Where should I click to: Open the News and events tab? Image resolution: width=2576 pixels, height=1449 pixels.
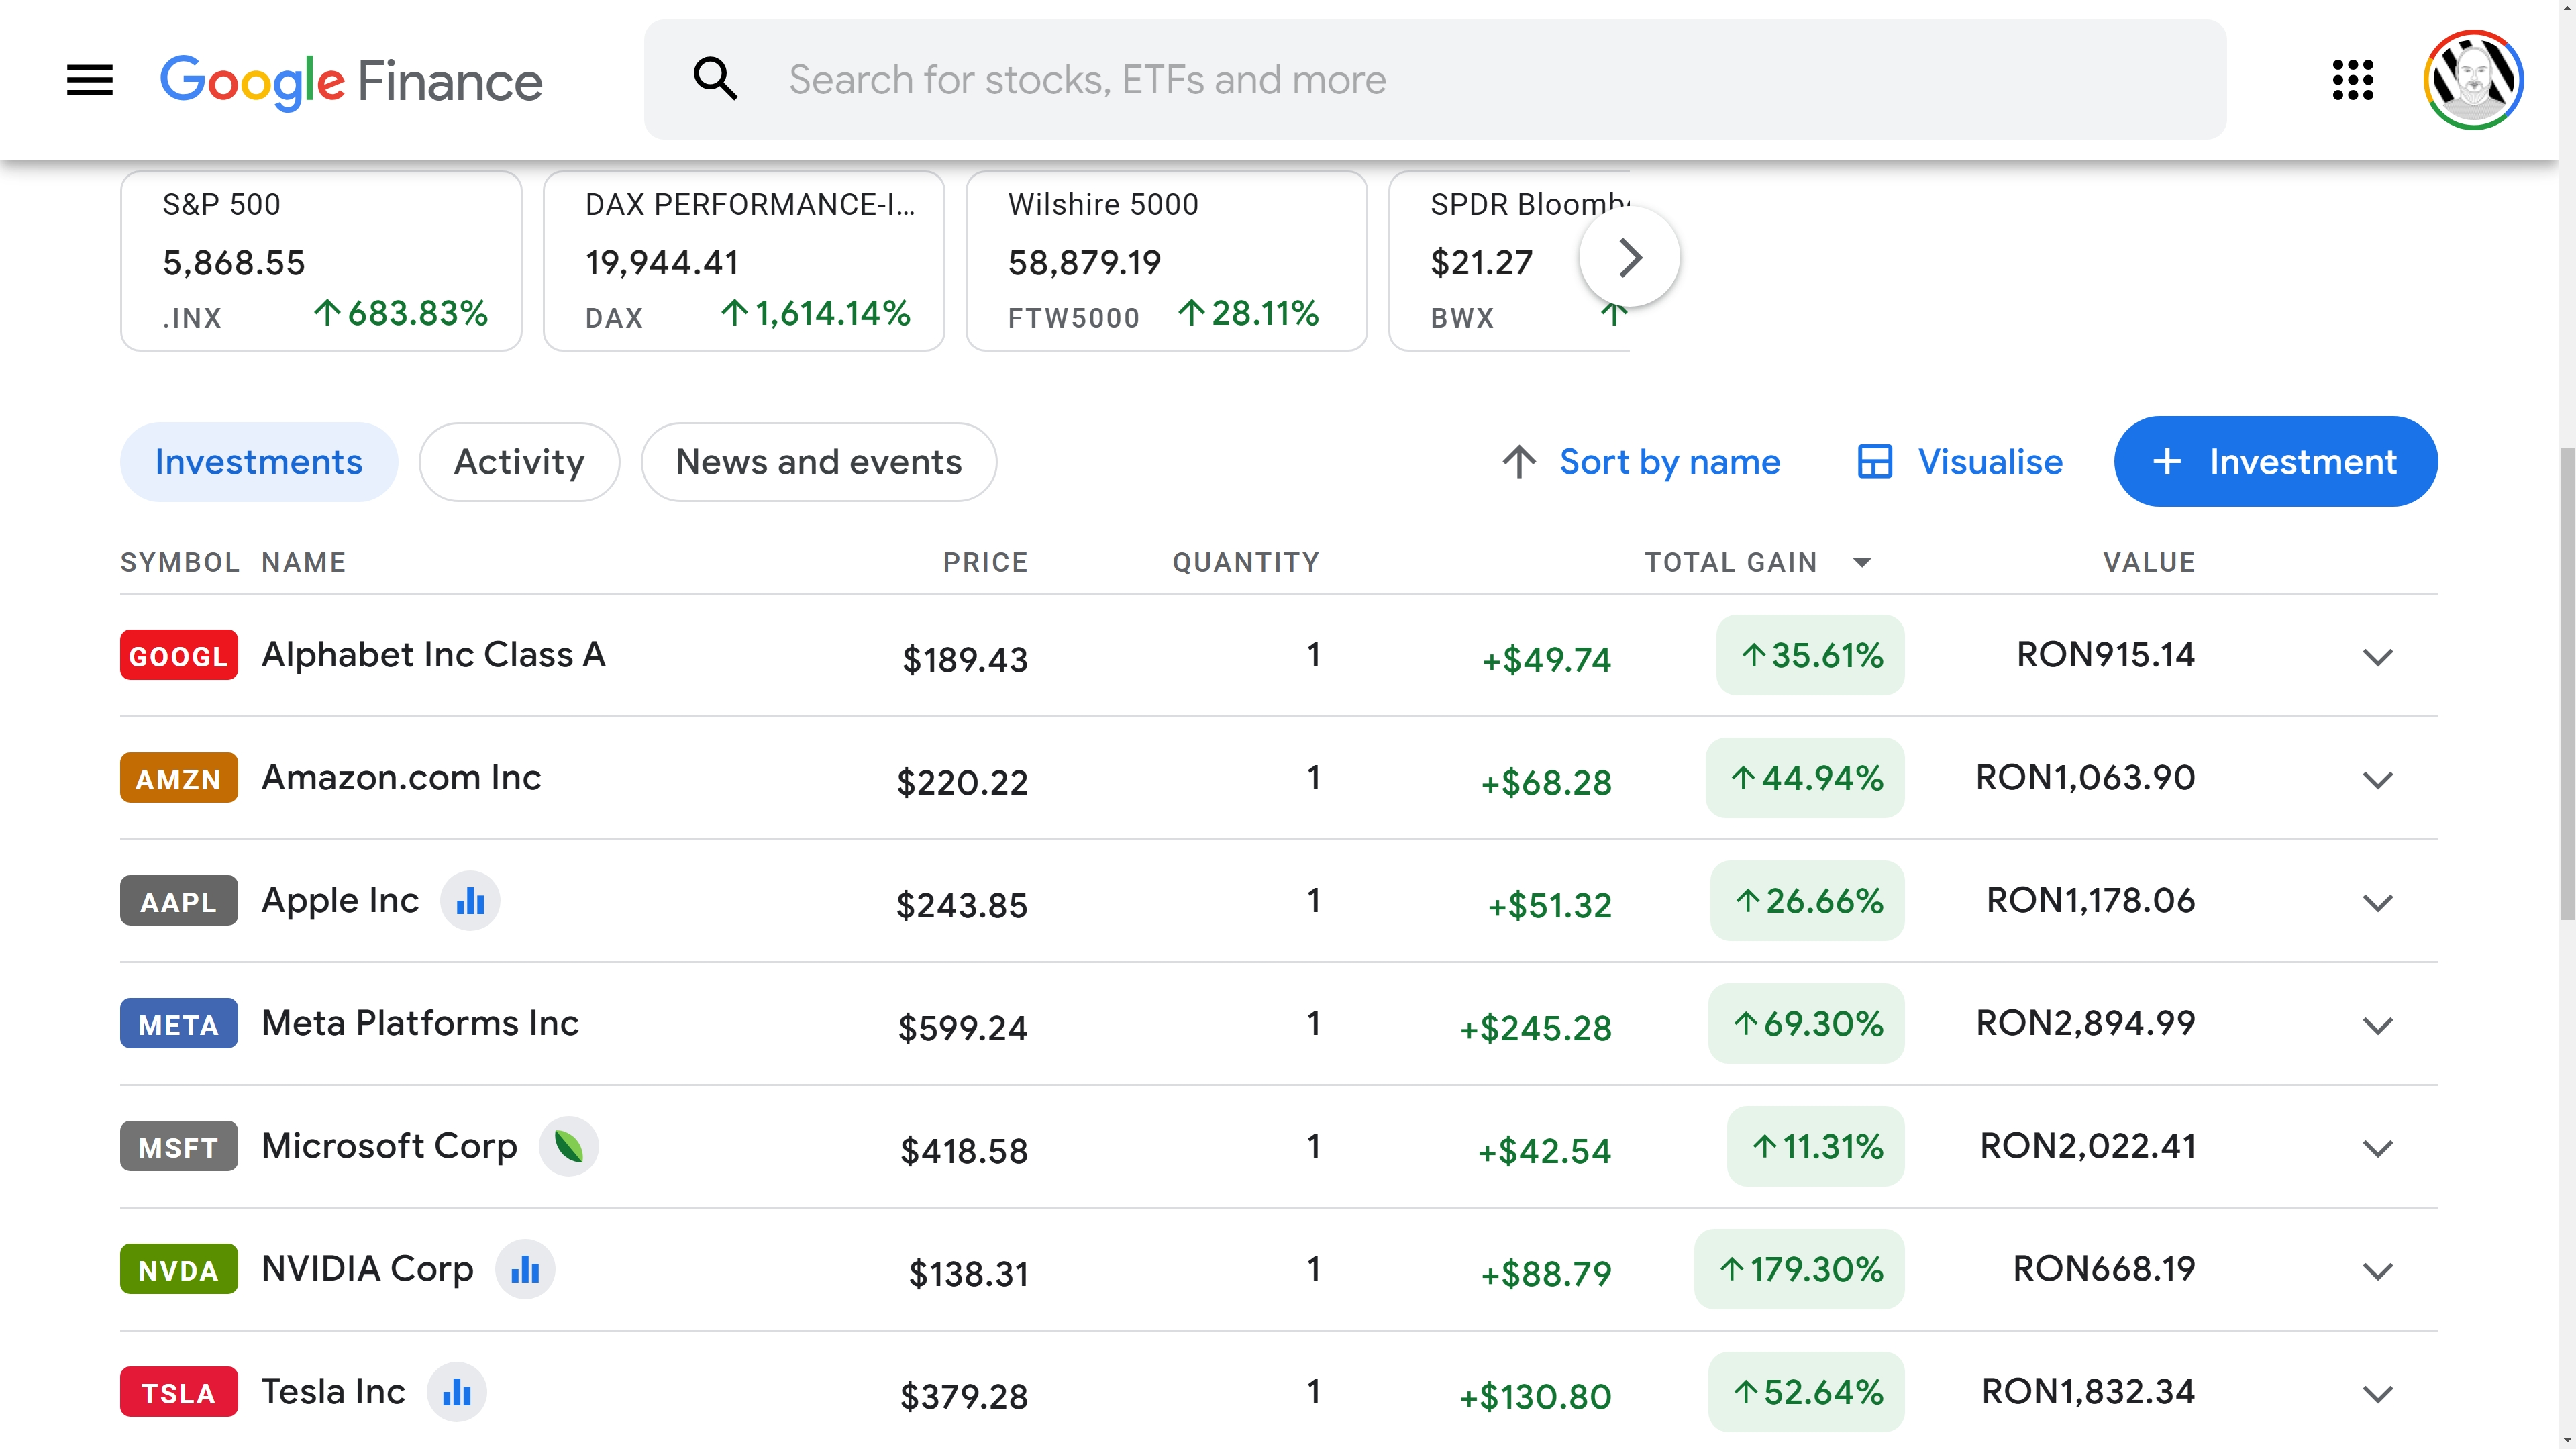(x=818, y=462)
